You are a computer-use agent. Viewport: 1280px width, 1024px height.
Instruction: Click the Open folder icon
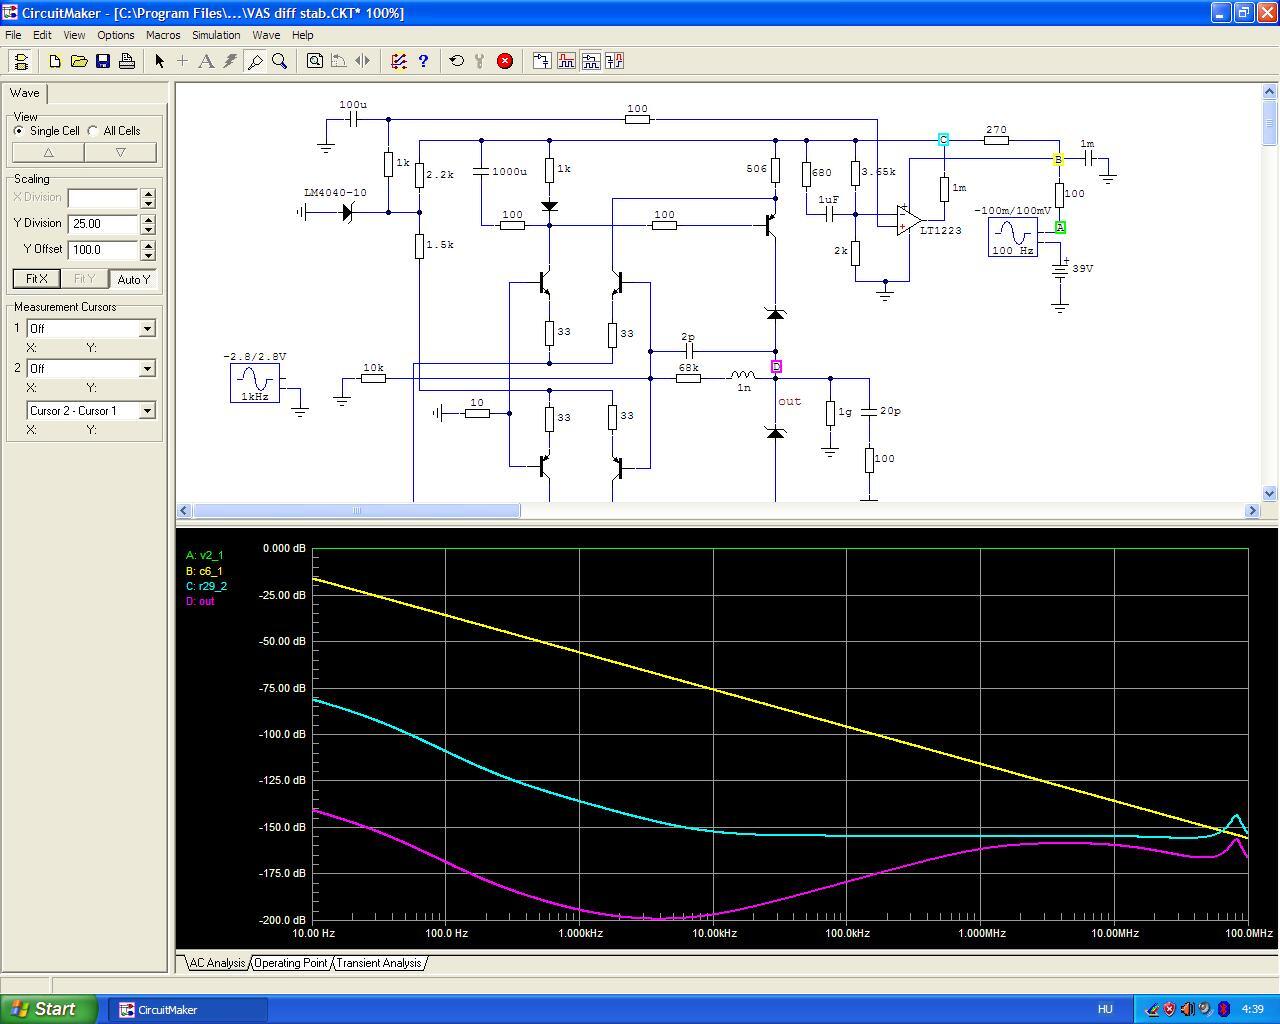pyautogui.click(x=79, y=61)
